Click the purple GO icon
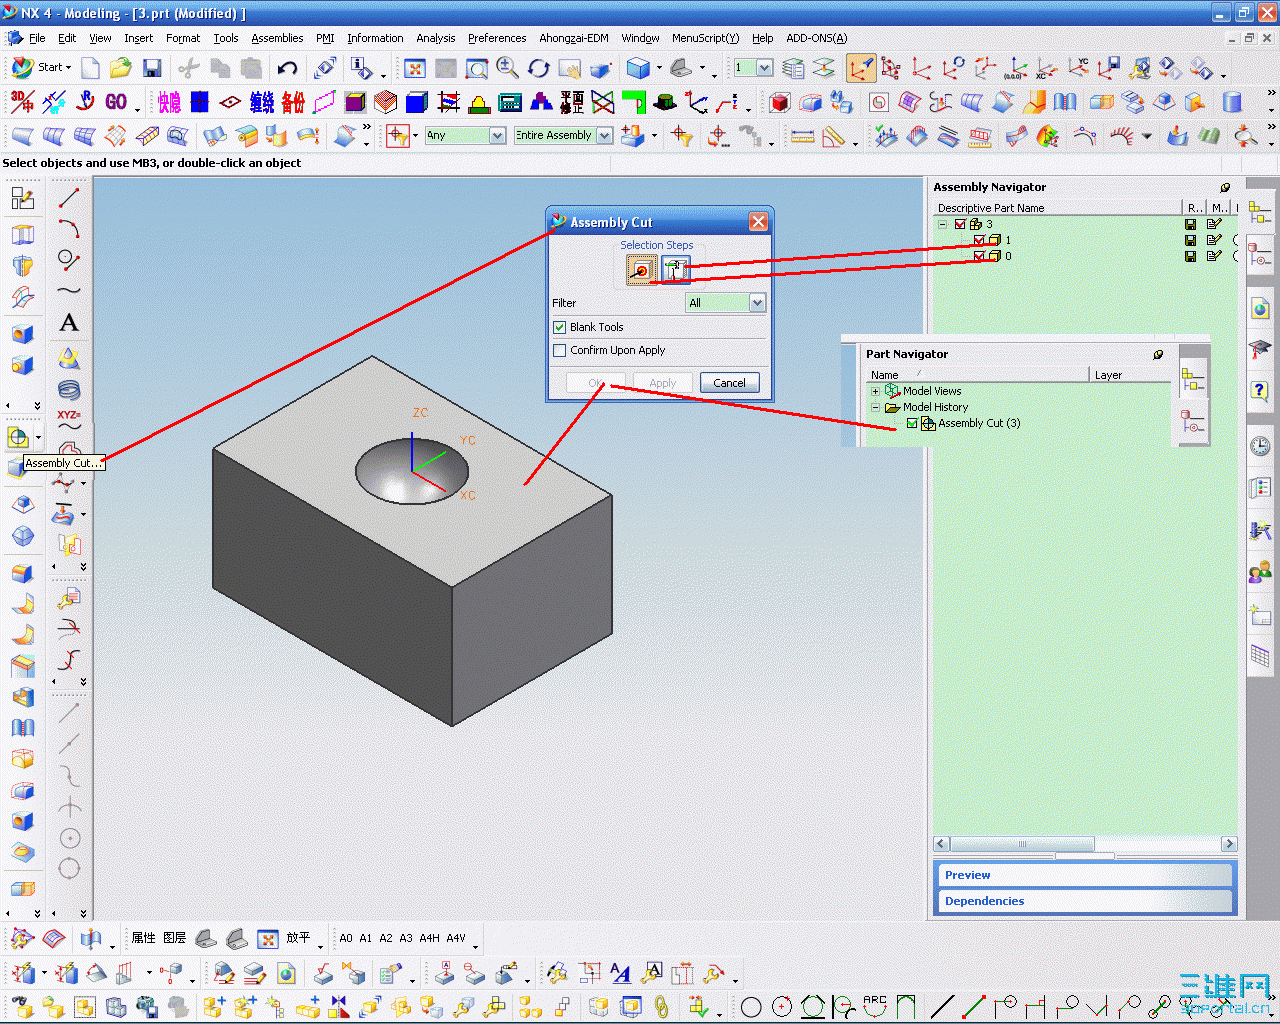 pyautogui.click(x=116, y=102)
